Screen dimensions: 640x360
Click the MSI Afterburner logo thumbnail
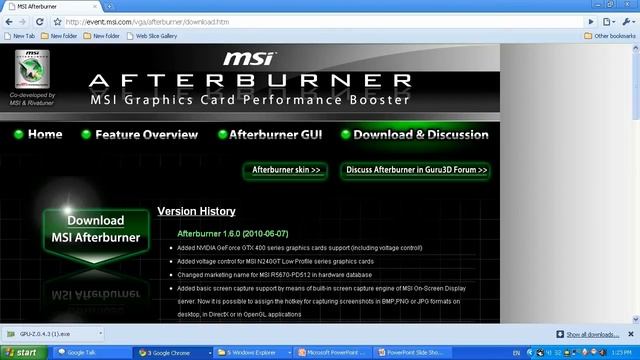[x=32, y=69]
